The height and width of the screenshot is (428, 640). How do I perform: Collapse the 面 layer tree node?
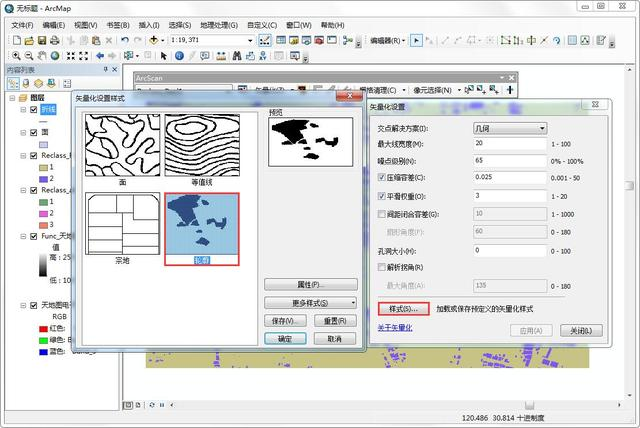[23, 132]
